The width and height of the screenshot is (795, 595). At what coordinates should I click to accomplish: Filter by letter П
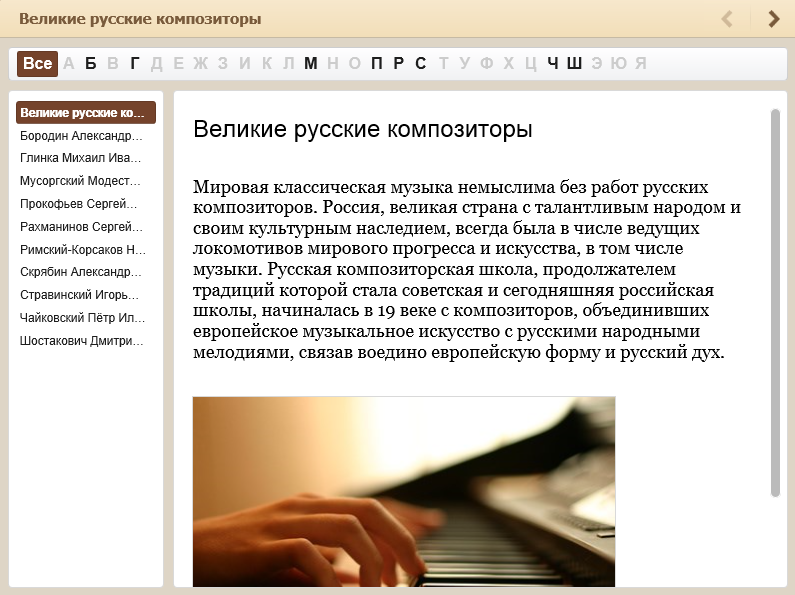point(377,64)
